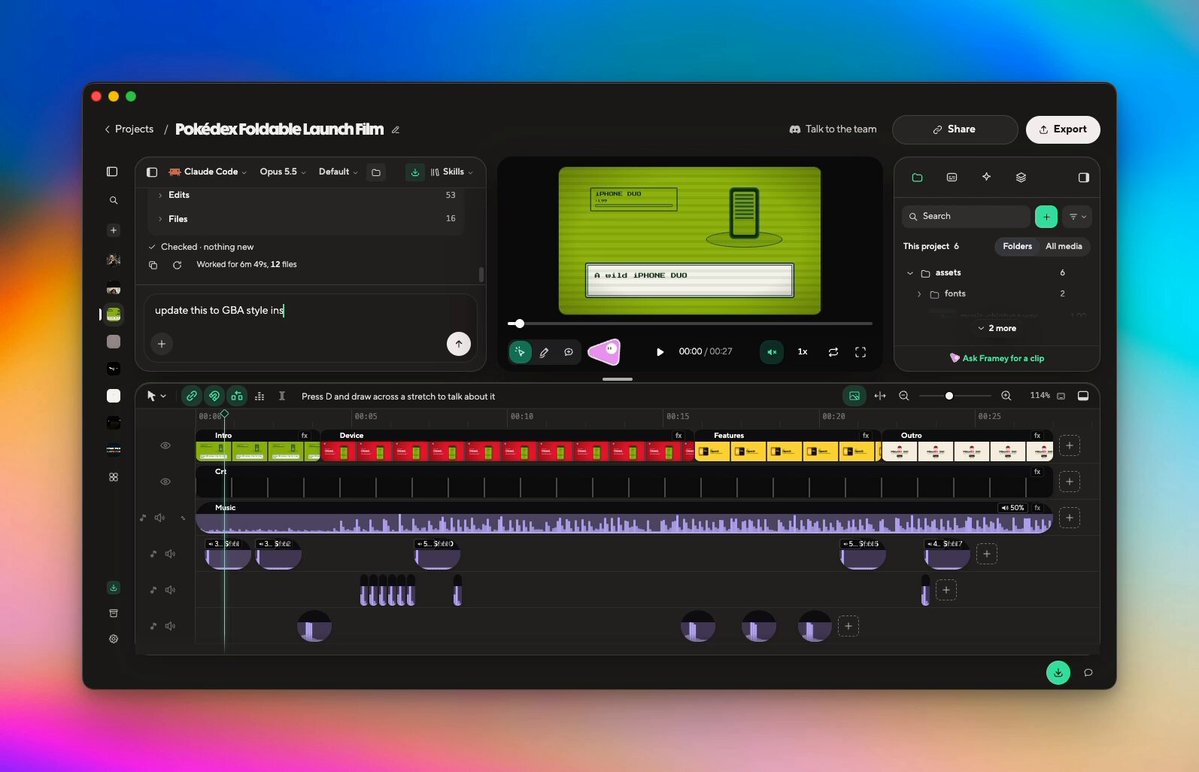Open the archive icon in left sidebar

click(113, 613)
